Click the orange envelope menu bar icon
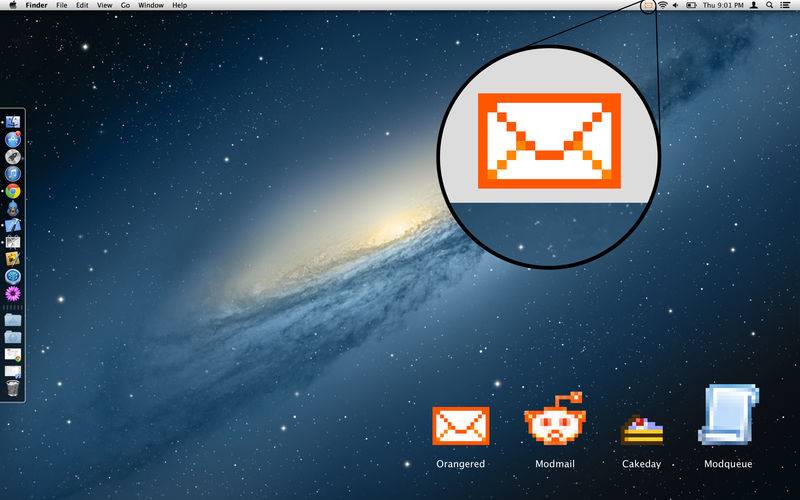Viewport: 800px width, 500px height. 647,5
